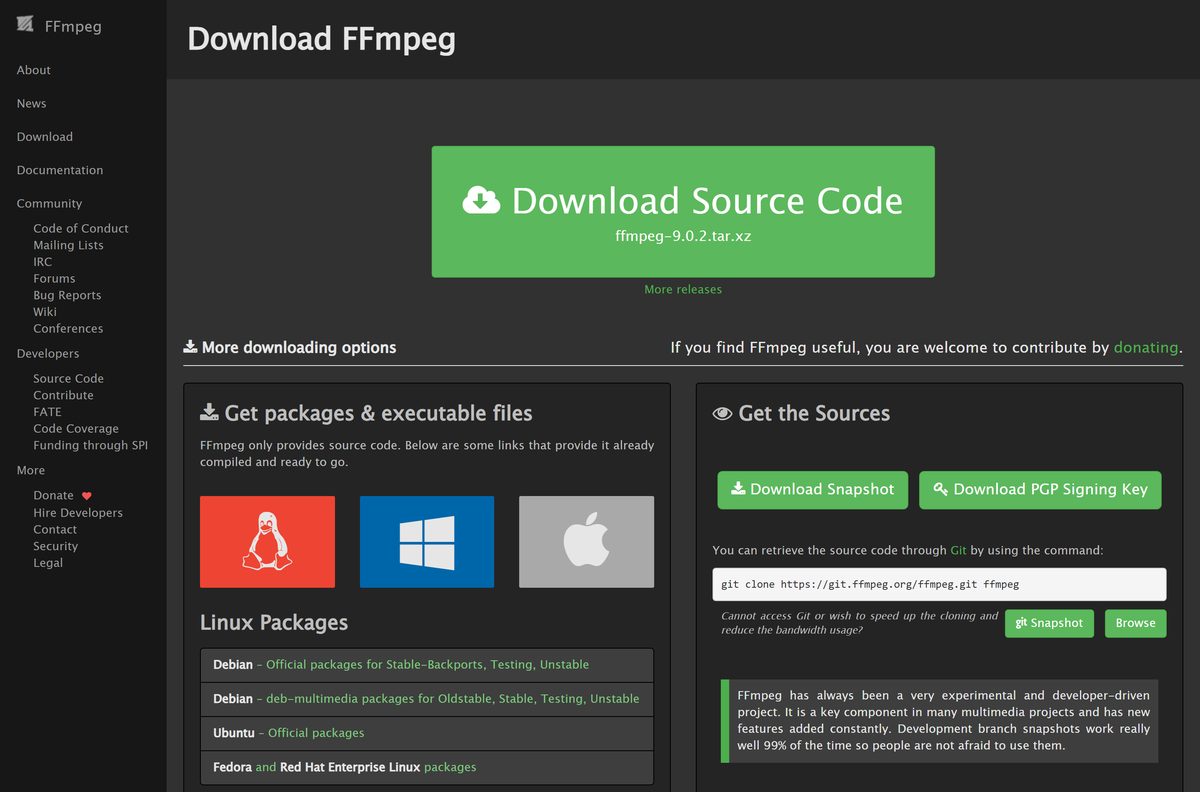Click the Linux Packages heading
Viewport: 1200px width, 792px height.
[274, 622]
